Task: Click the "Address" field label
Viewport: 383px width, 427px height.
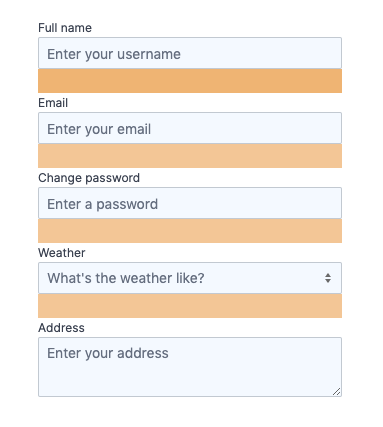Action: coord(61,328)
